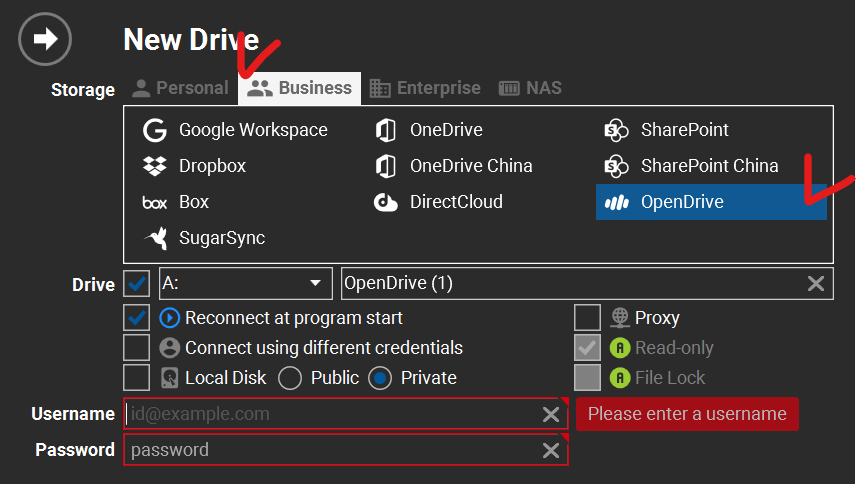Click the Password input field
The height and width of the screenshot is (484, 856).
click(330, 450)
